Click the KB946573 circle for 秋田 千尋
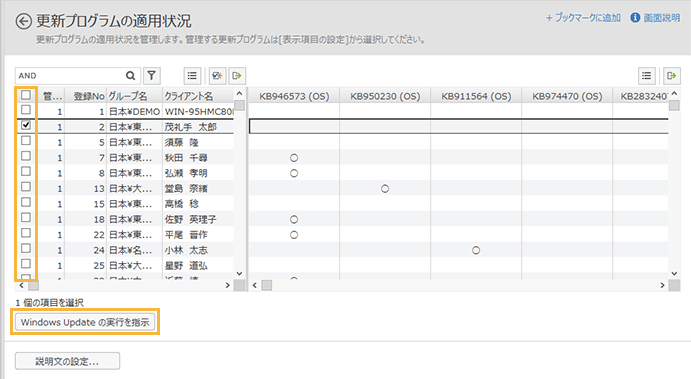 (x=294, y=158)
